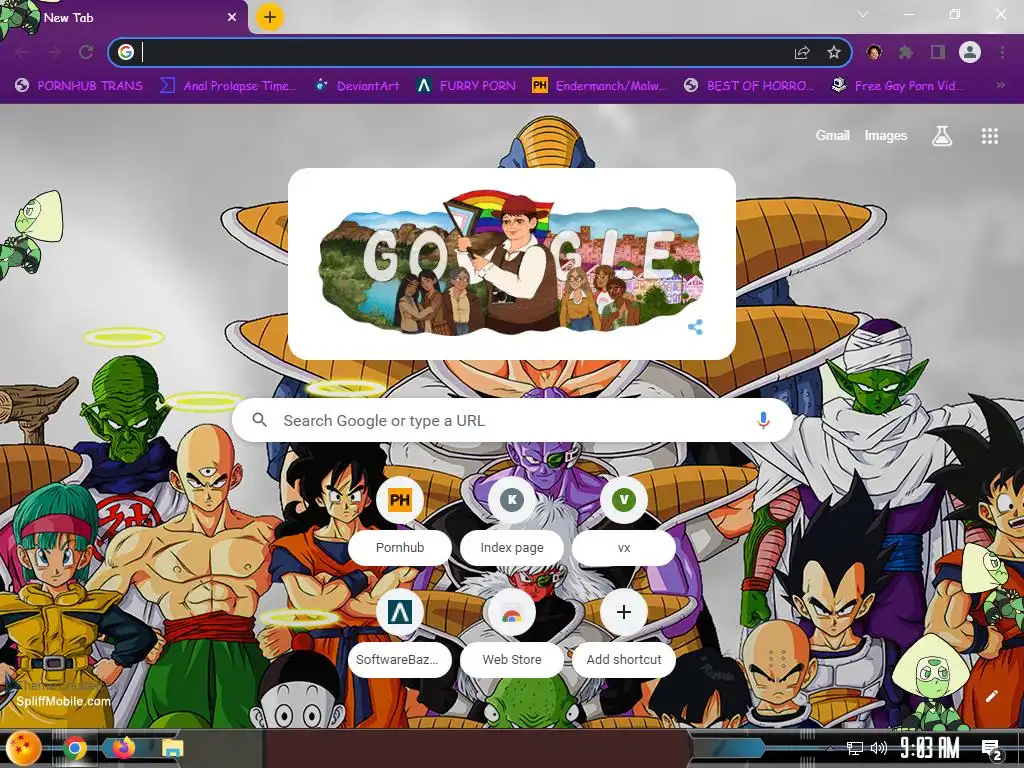Share this page icon in address bar
This screenshot has height=768, width=1024.
click(x=802, y=52)
